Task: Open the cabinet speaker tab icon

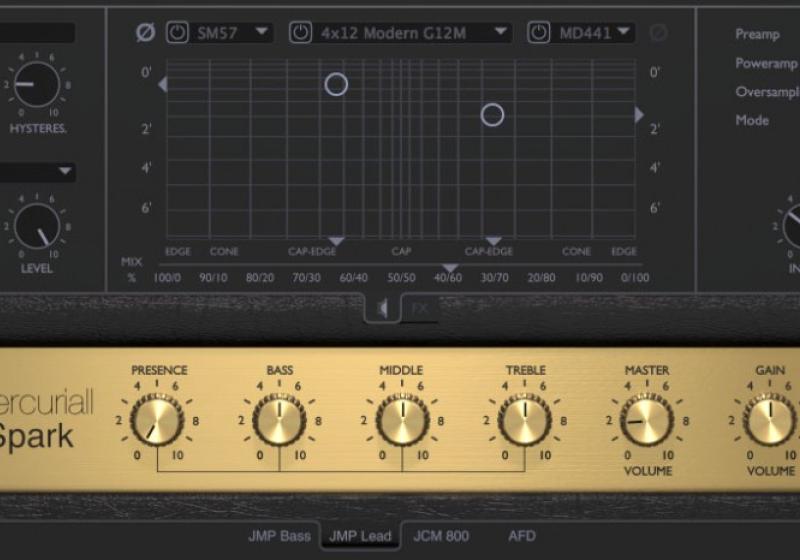Action: click(x=383, y=308)
